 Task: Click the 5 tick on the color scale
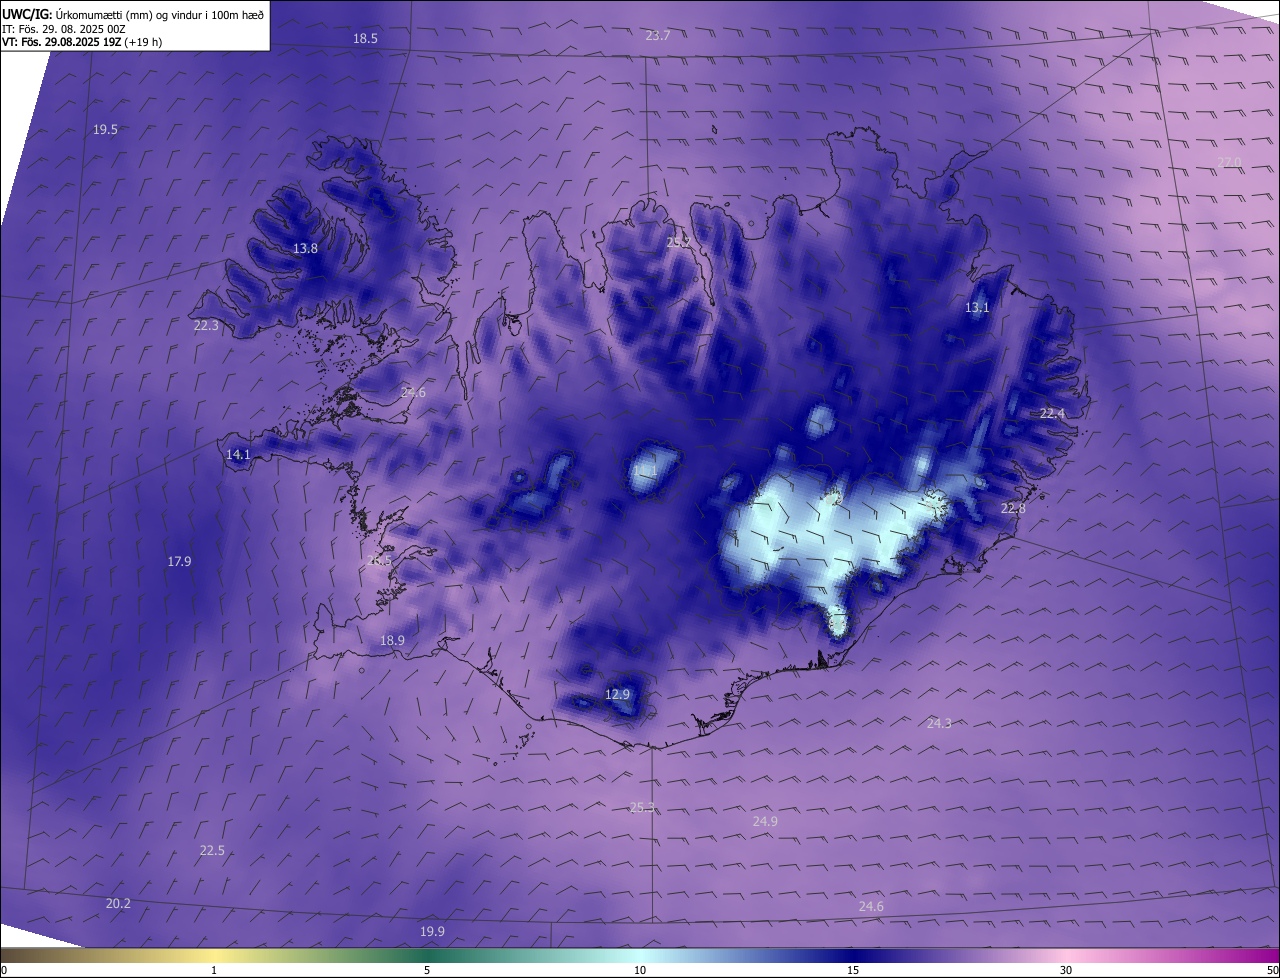(x=427, y=970)
